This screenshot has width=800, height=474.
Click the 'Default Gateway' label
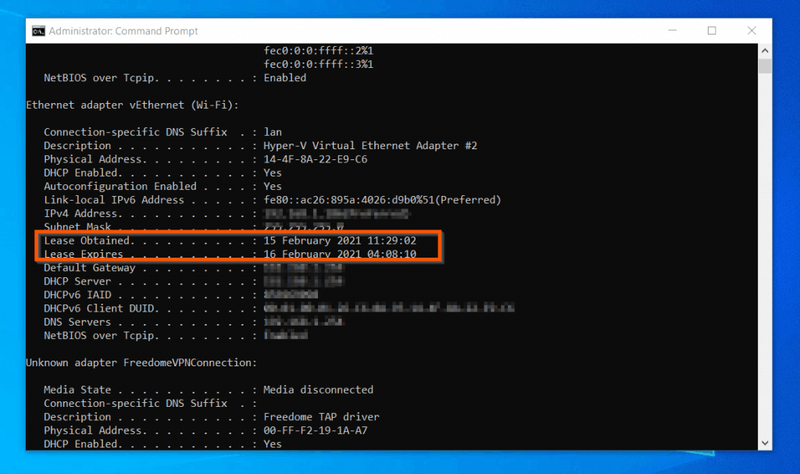(x=89, y=268)
